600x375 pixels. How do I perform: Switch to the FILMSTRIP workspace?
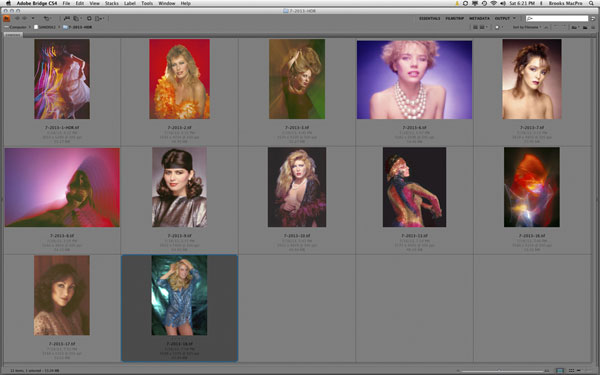pyautogui.click(x=455, y=18)
